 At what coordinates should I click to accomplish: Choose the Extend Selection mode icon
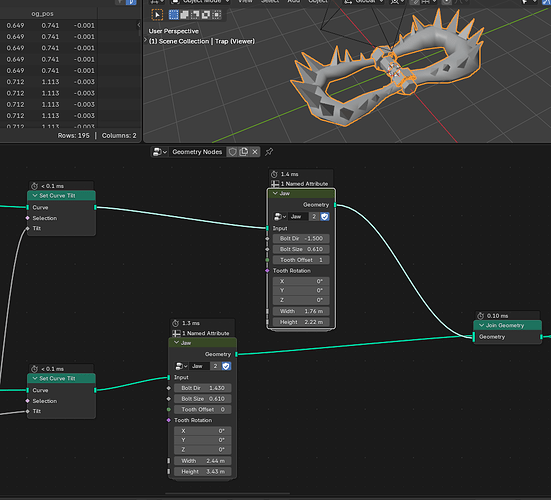[x=184, y=15]
